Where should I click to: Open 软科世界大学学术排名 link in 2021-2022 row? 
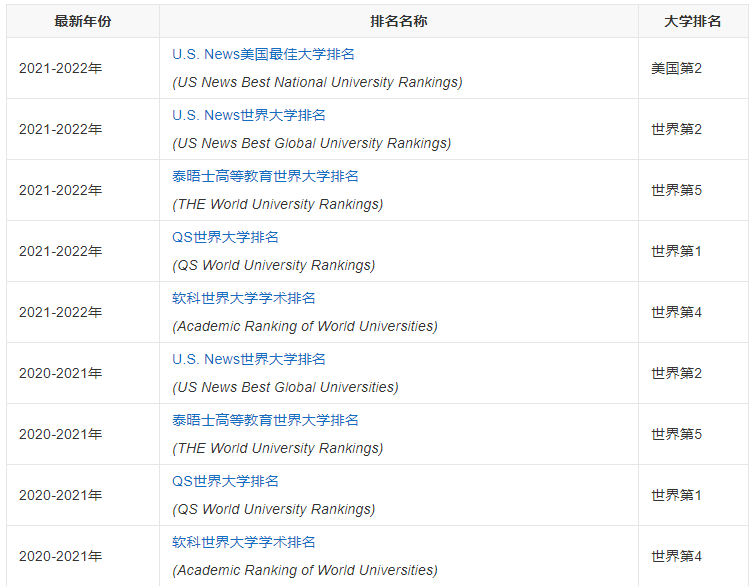coord(244,298)
